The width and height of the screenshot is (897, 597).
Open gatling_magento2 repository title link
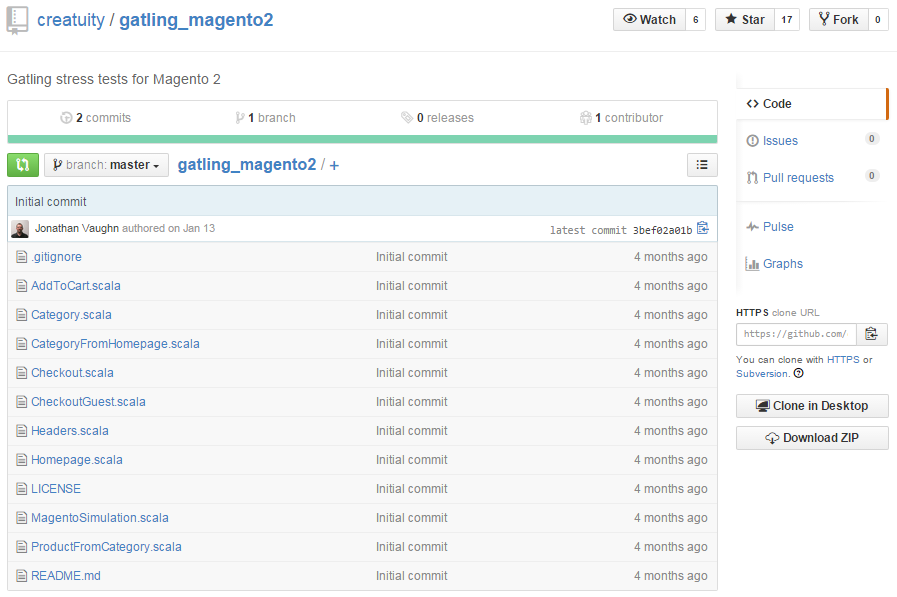196,20
